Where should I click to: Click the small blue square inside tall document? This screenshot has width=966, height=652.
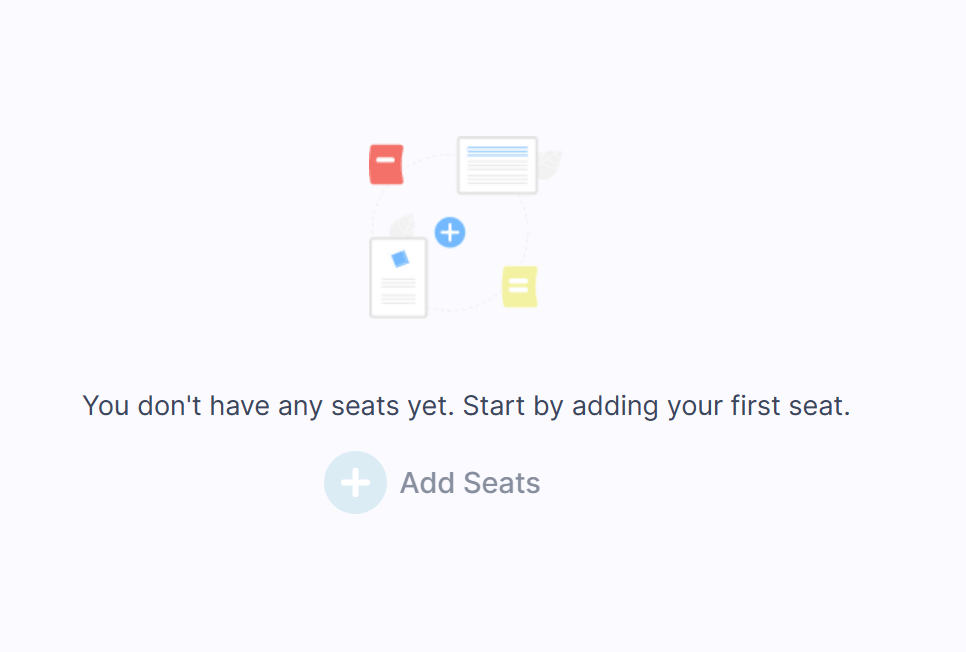[400, 259]
